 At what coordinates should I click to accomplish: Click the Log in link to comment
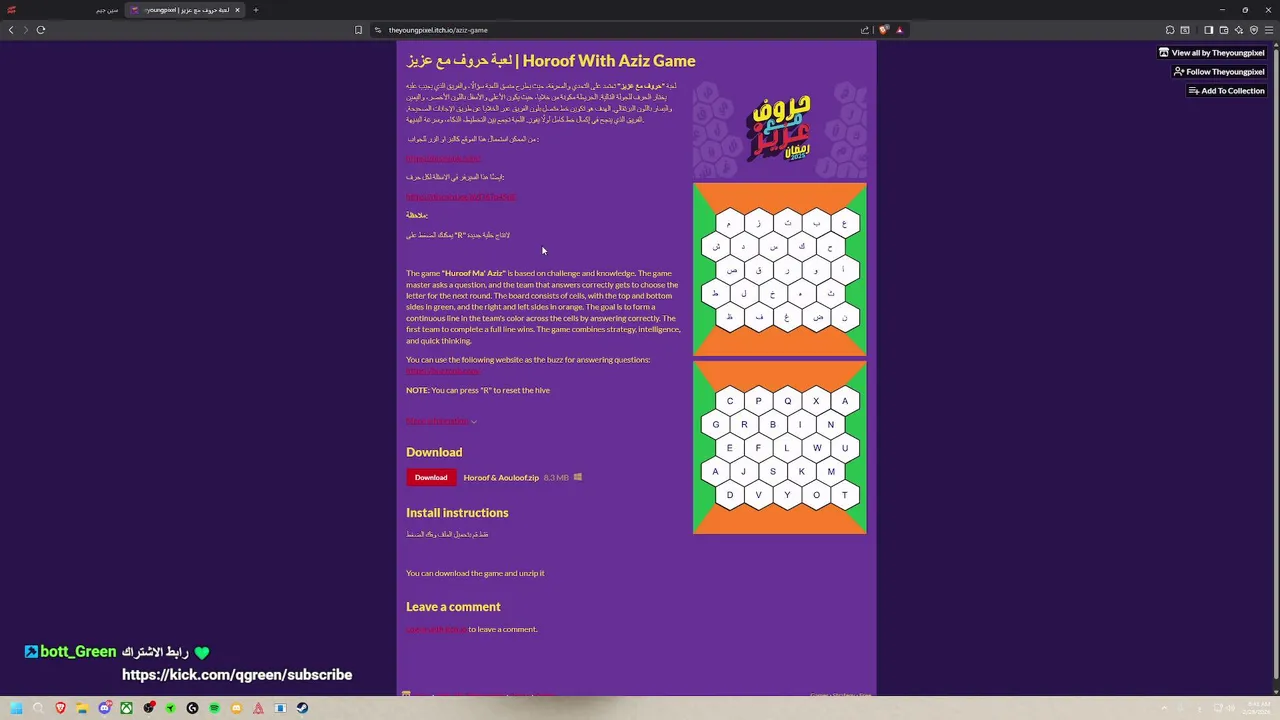436,629
